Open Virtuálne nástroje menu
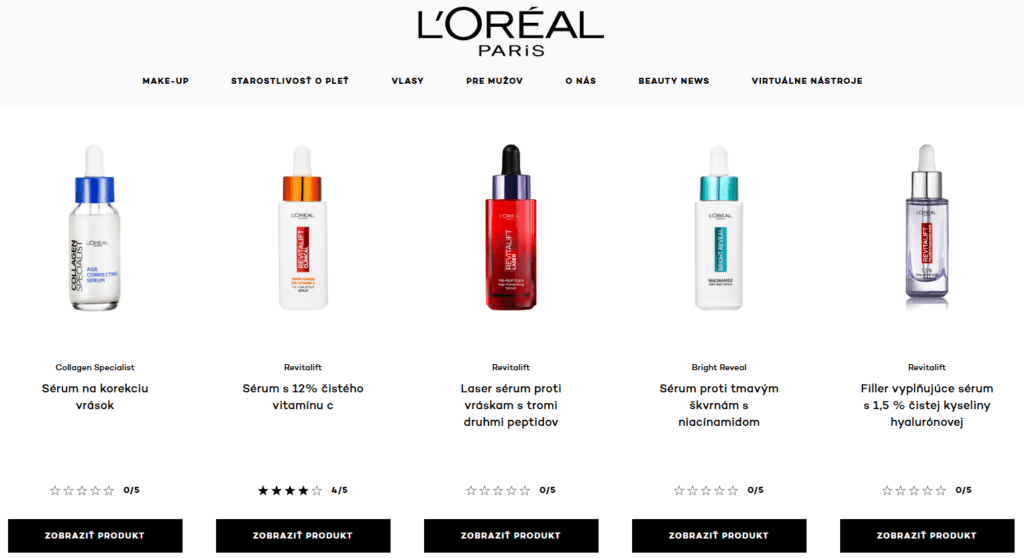Screen dimensions: 1024x558 click(807, 81)
